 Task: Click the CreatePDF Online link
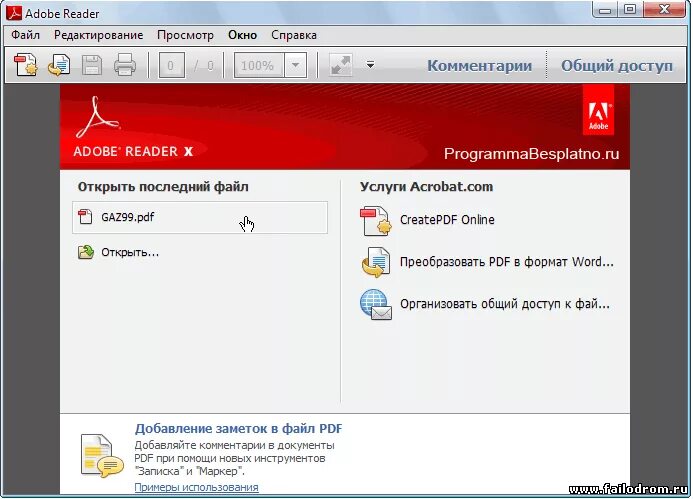(x=447, y=220)
